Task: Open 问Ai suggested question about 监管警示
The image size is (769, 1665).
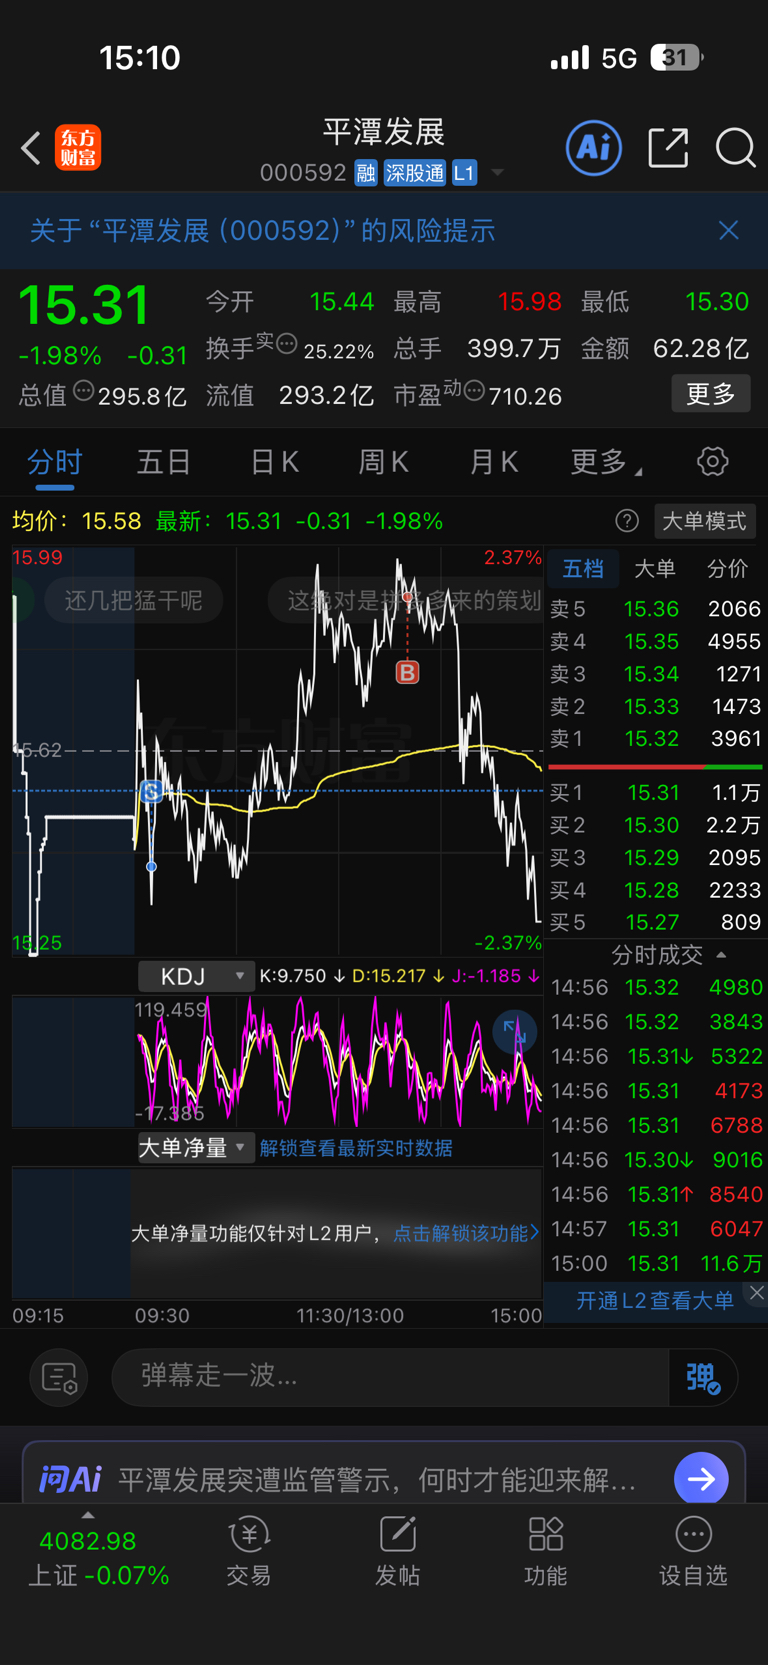Action: [377, 1479]
